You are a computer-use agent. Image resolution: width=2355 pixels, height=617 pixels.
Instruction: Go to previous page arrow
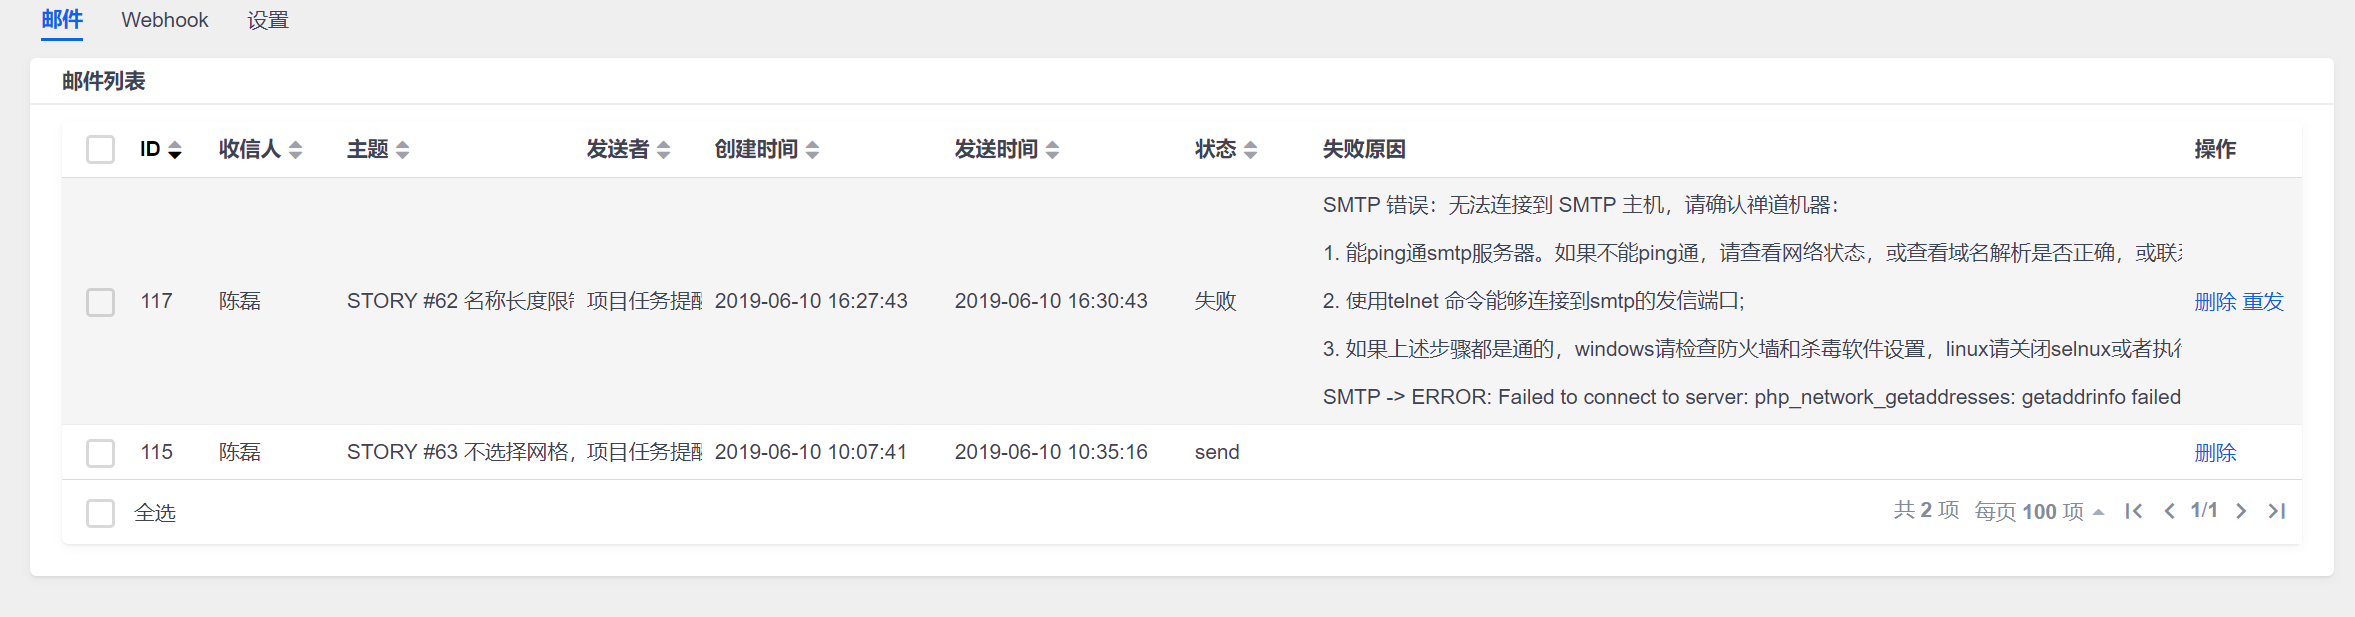tap(2169, 511)
